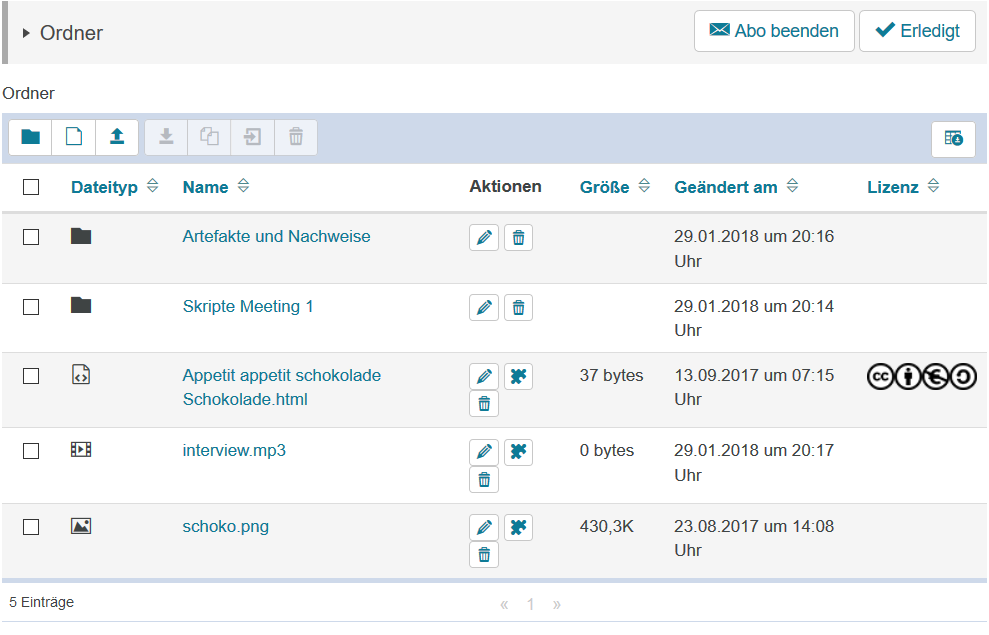Click the create new folder toolbar icon
This screenshot has height=635, width=989.
(x=31, y=137)
